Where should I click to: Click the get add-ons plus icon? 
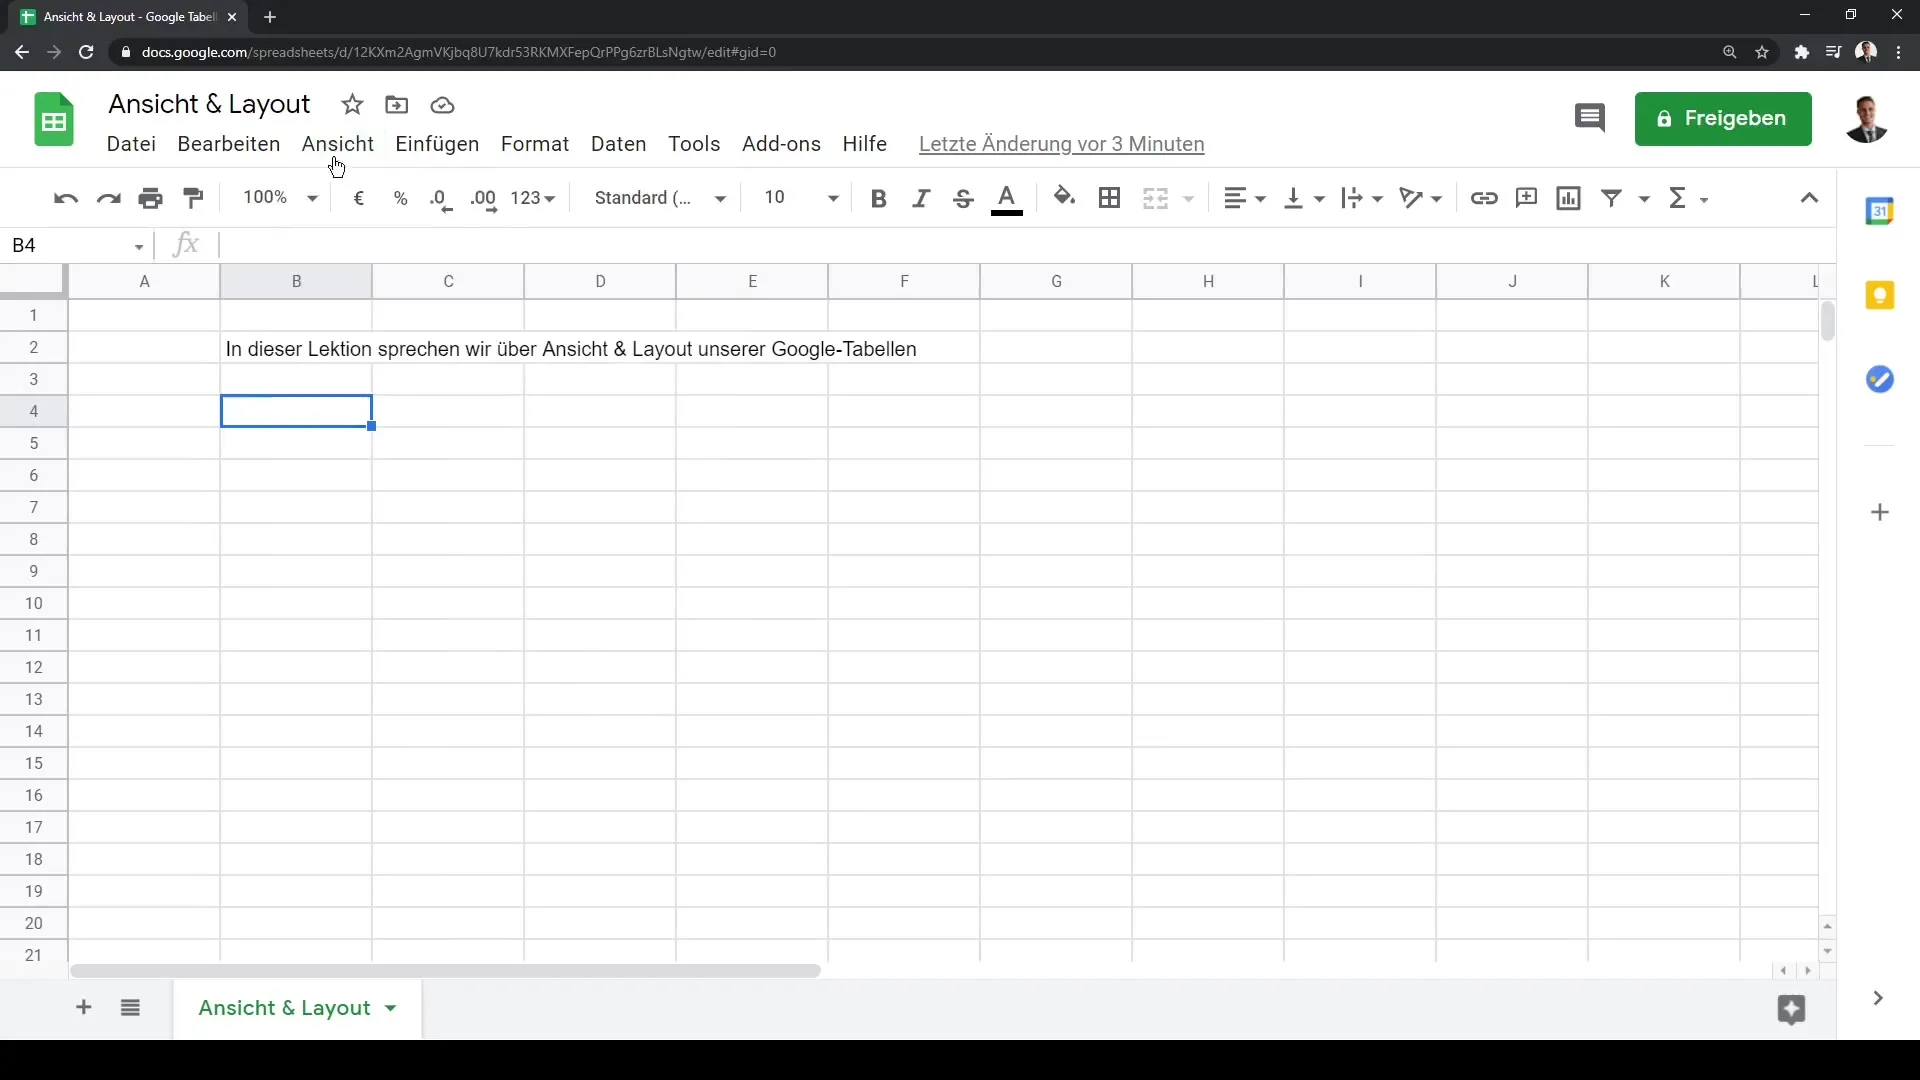(1880, 512)
